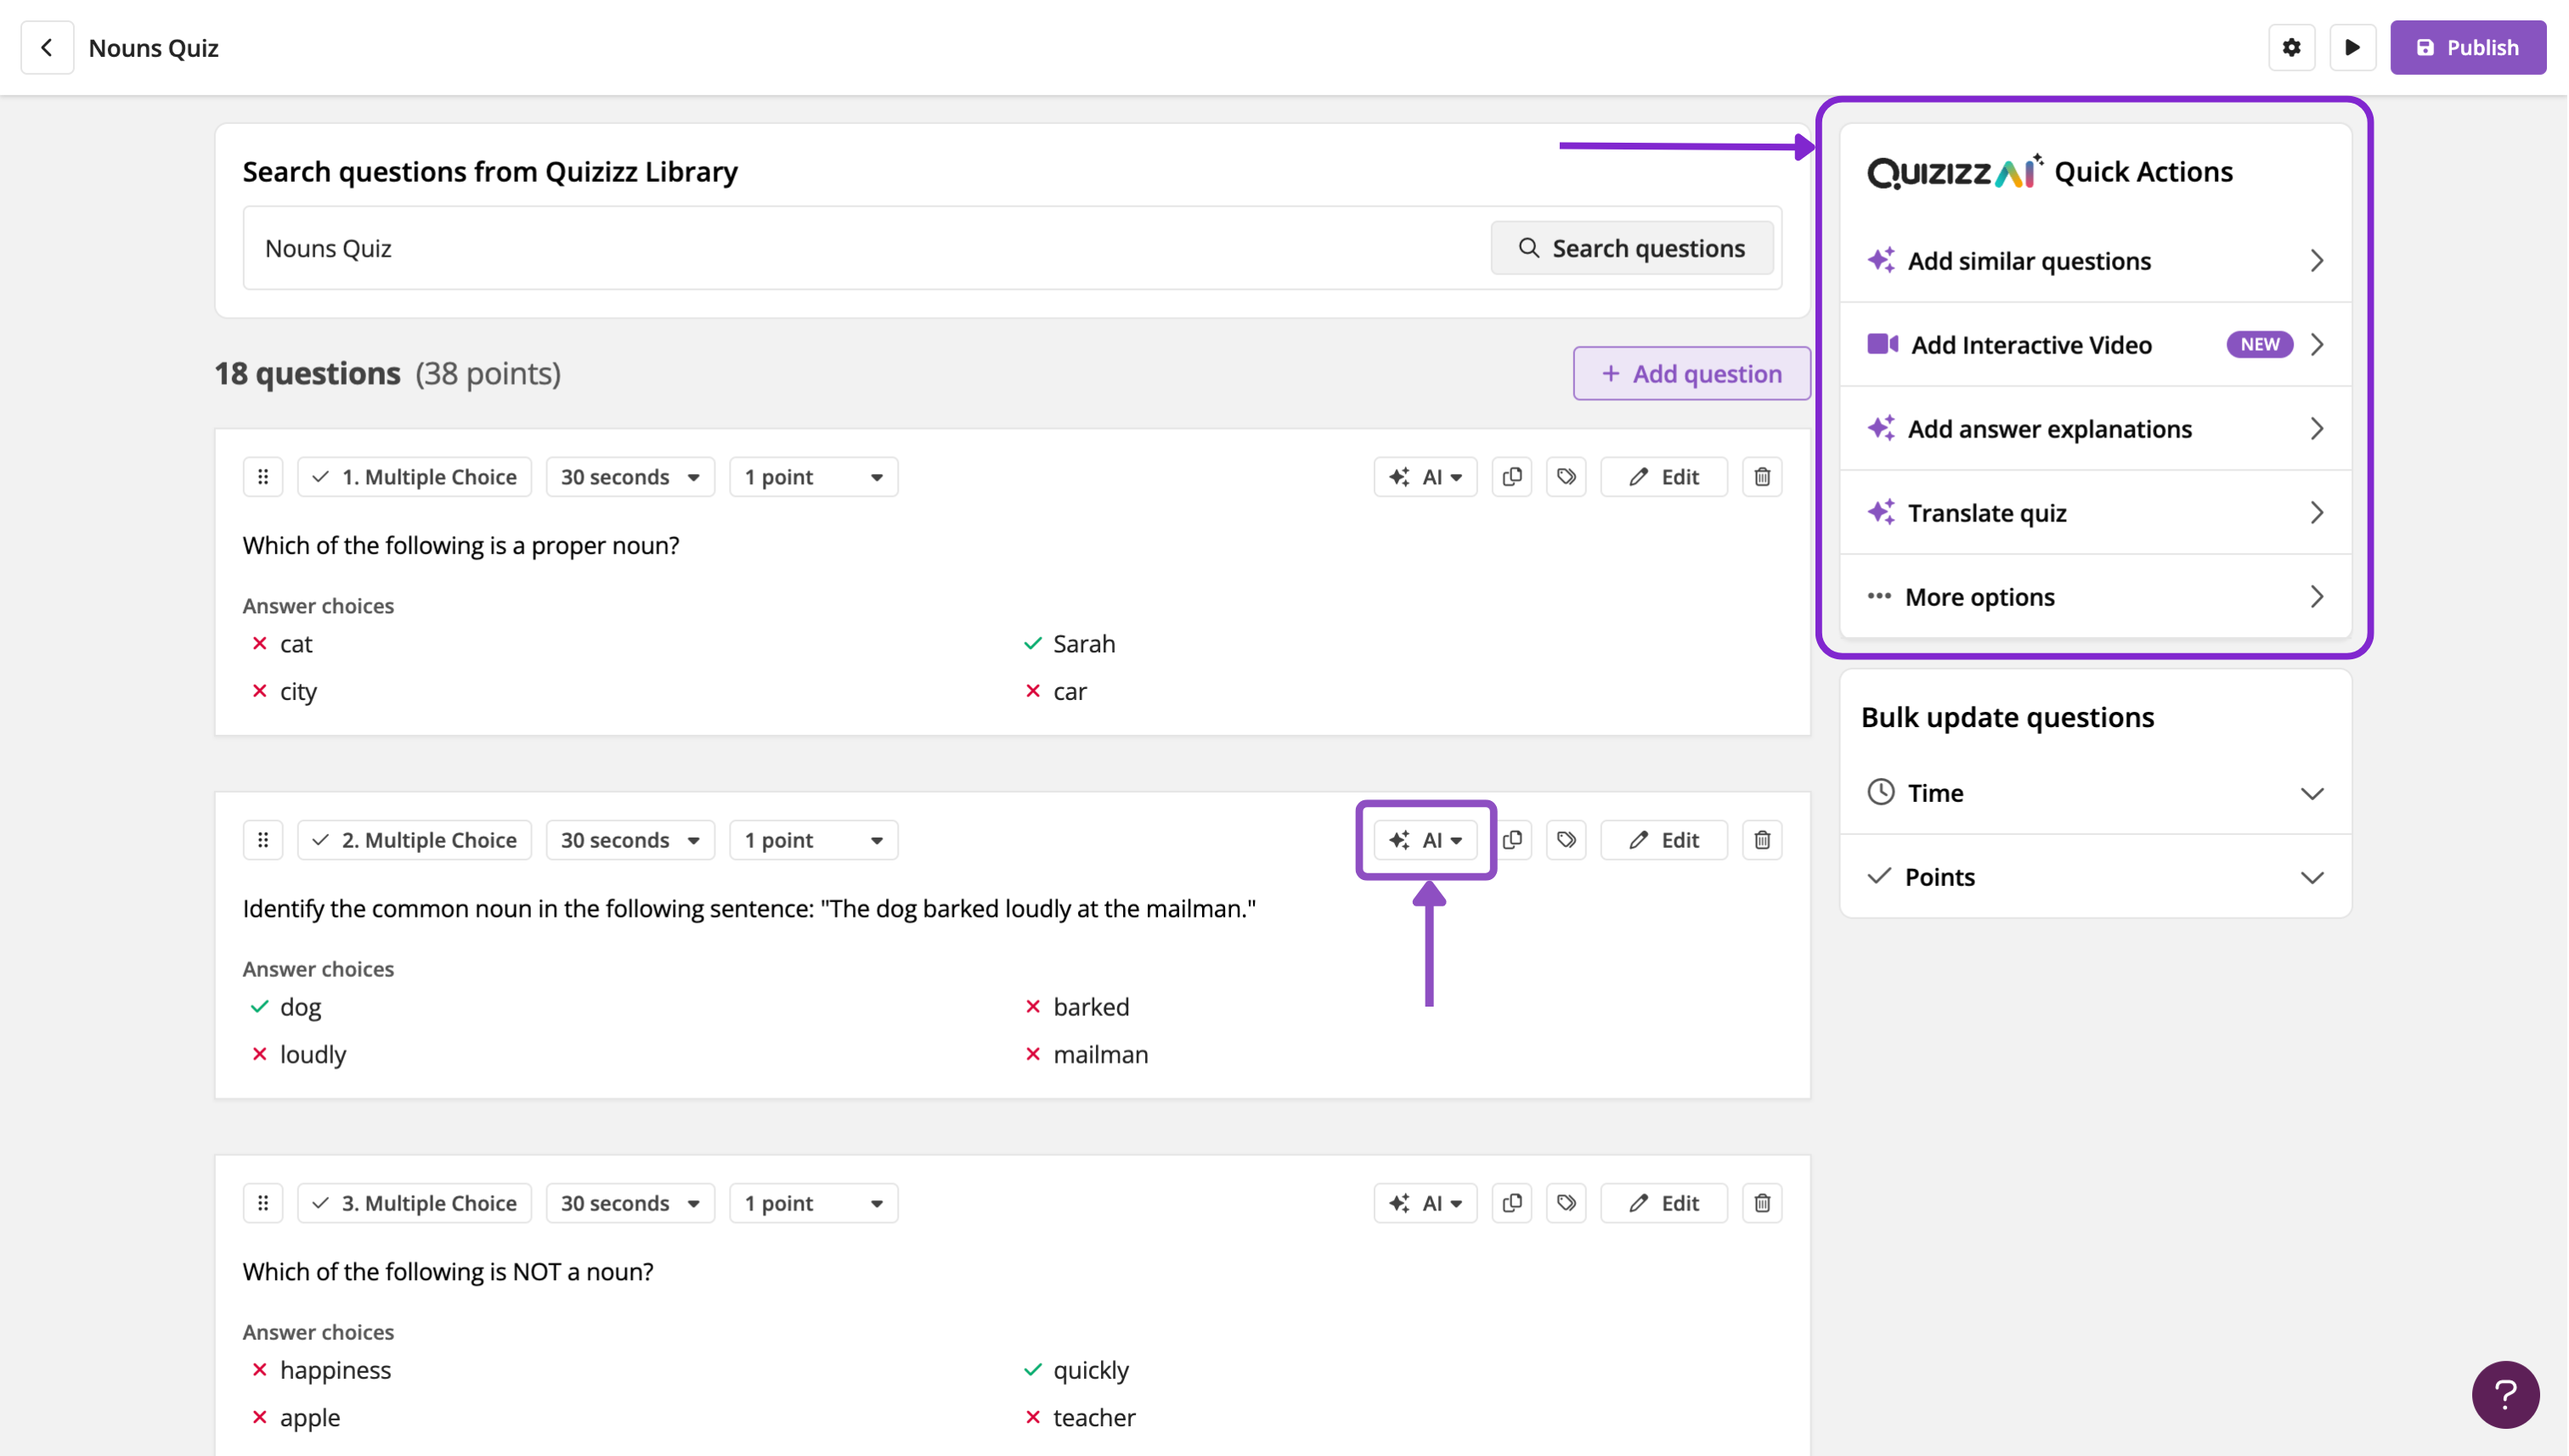
Task: Click the Search questions input field
Action: coord(865,247)
